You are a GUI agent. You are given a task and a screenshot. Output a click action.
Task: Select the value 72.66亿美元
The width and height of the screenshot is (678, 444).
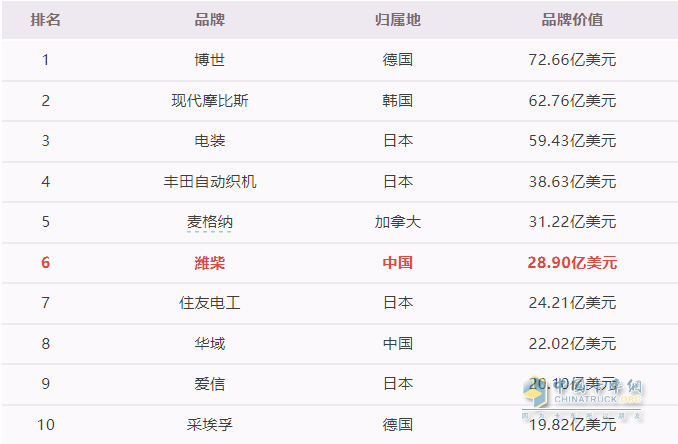572,60
